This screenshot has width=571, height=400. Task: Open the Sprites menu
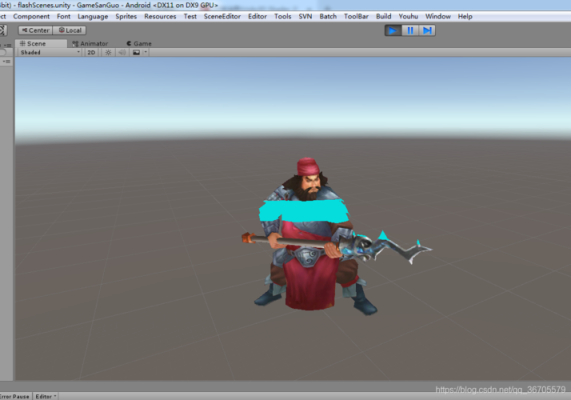[126, 16]
